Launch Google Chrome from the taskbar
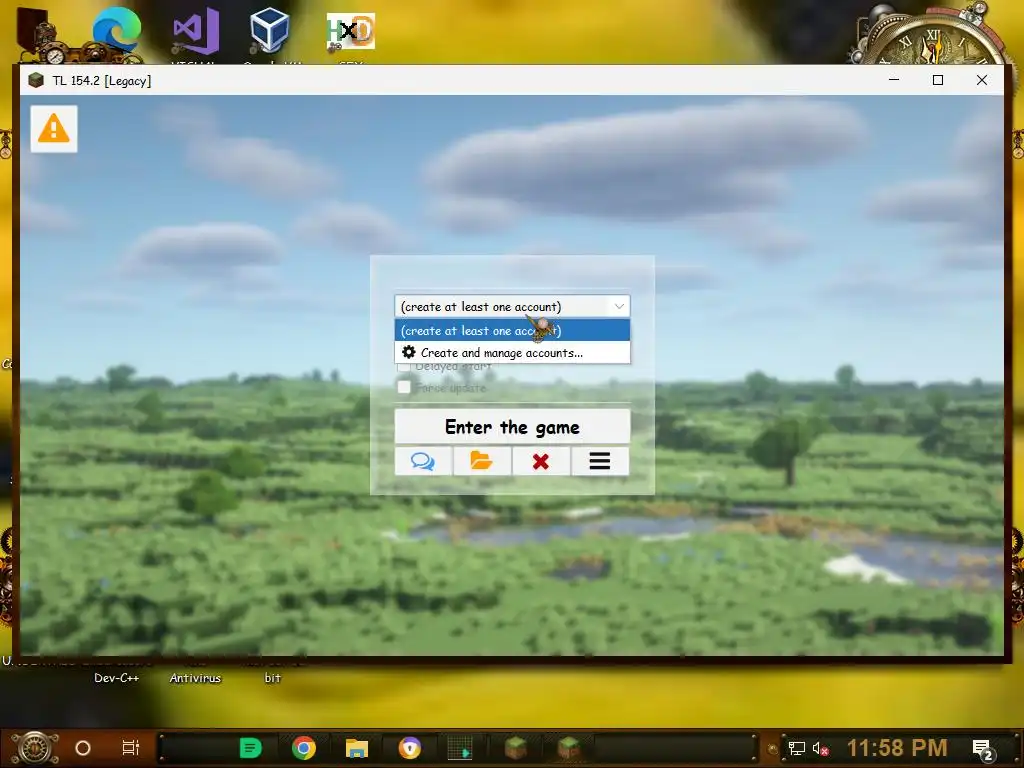 point(304,748)
